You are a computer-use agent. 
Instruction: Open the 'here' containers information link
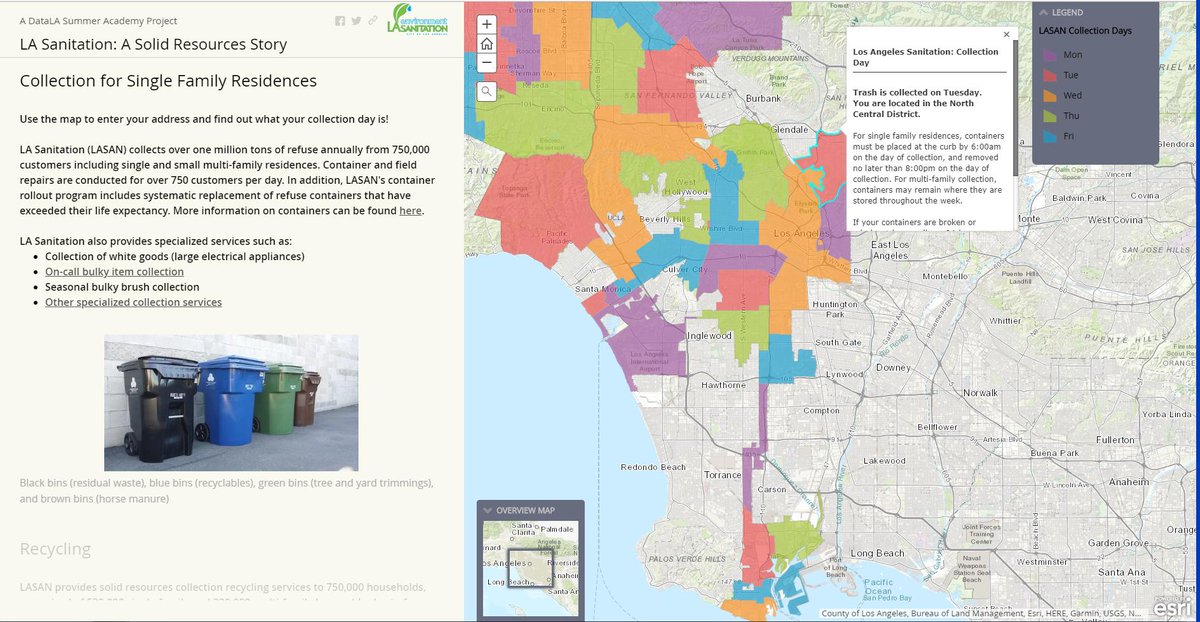pos(410,211)
